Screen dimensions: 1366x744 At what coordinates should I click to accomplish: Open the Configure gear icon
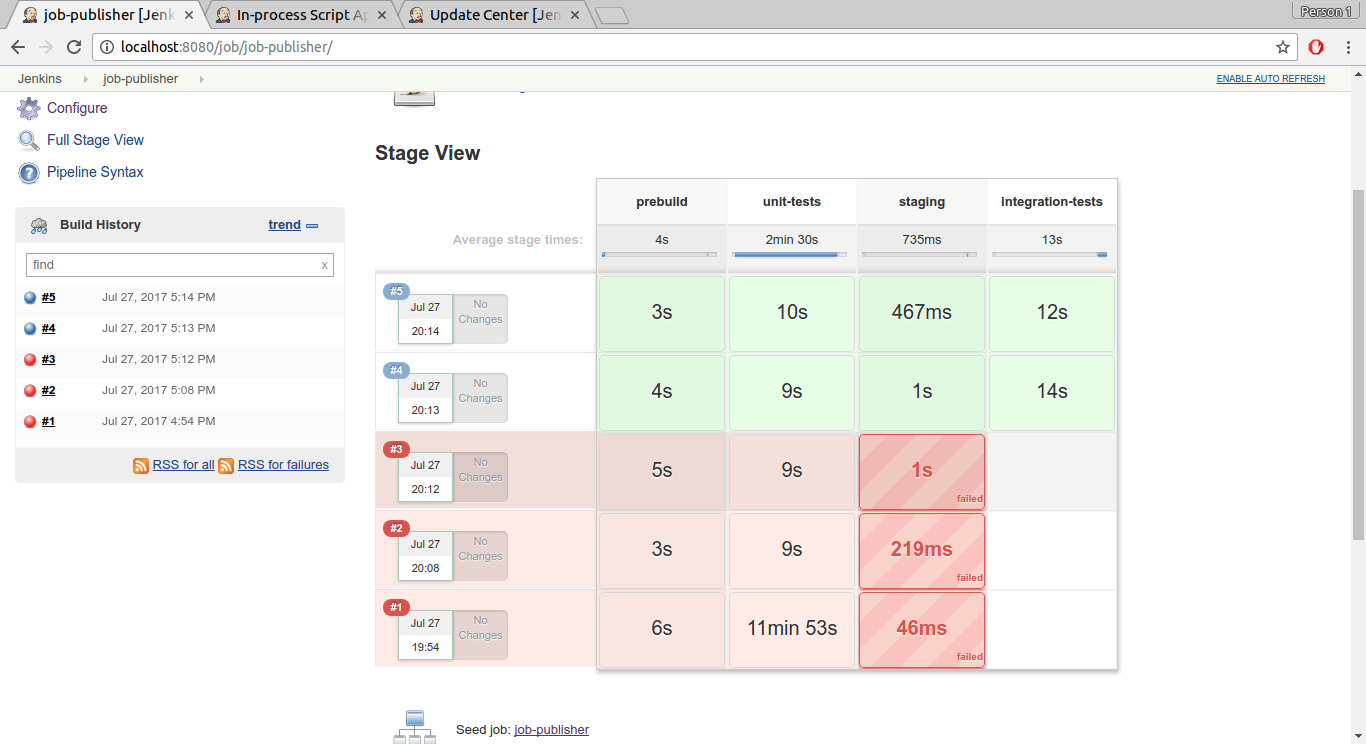pyautogui.click(x=29, y=108)
